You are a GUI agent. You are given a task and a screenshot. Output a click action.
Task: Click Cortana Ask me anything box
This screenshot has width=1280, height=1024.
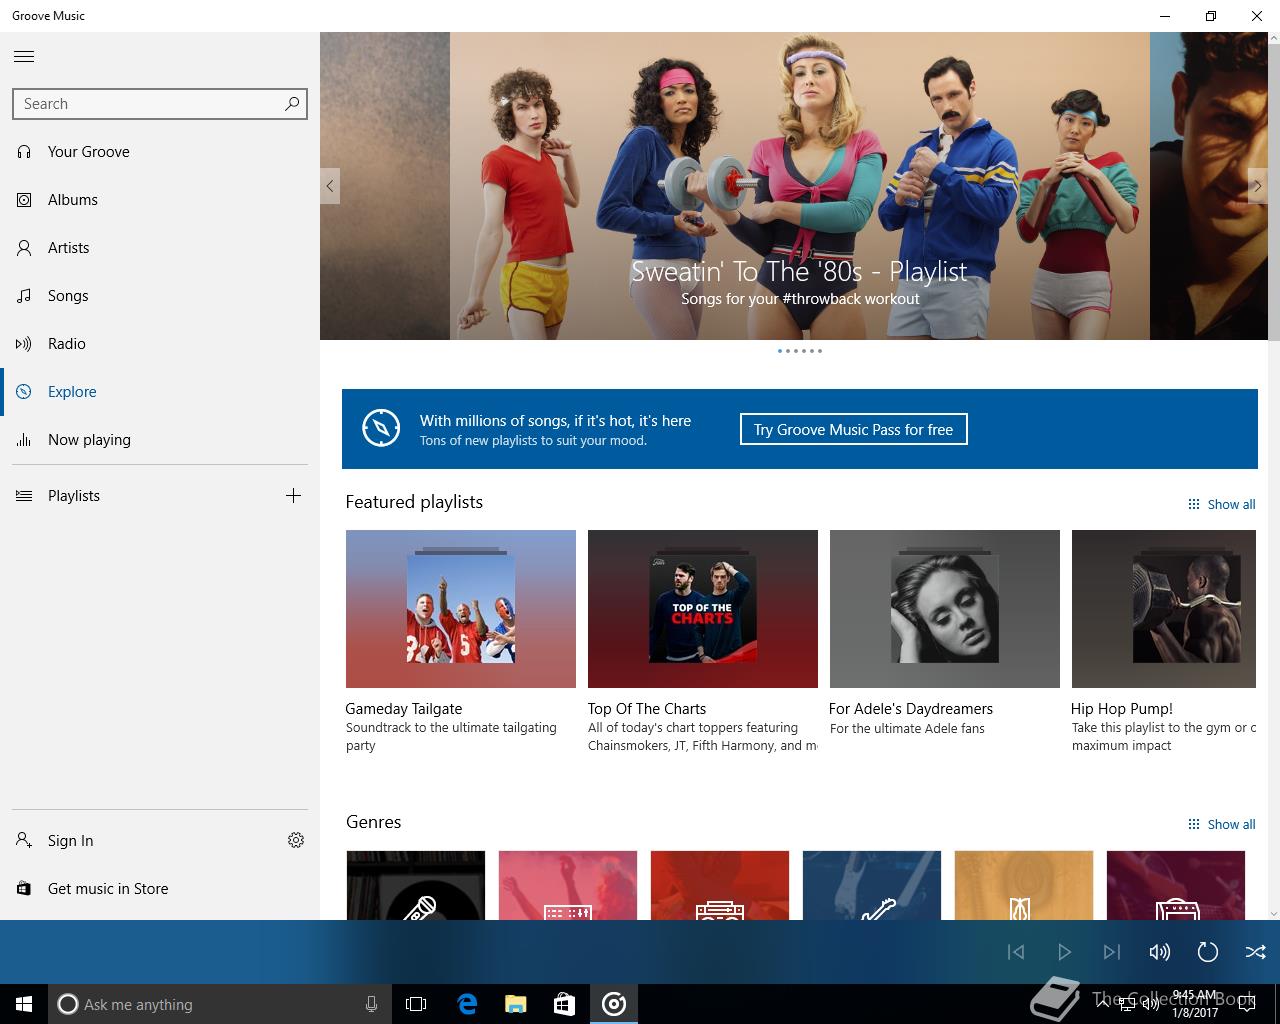click(x=219, y=1004)
